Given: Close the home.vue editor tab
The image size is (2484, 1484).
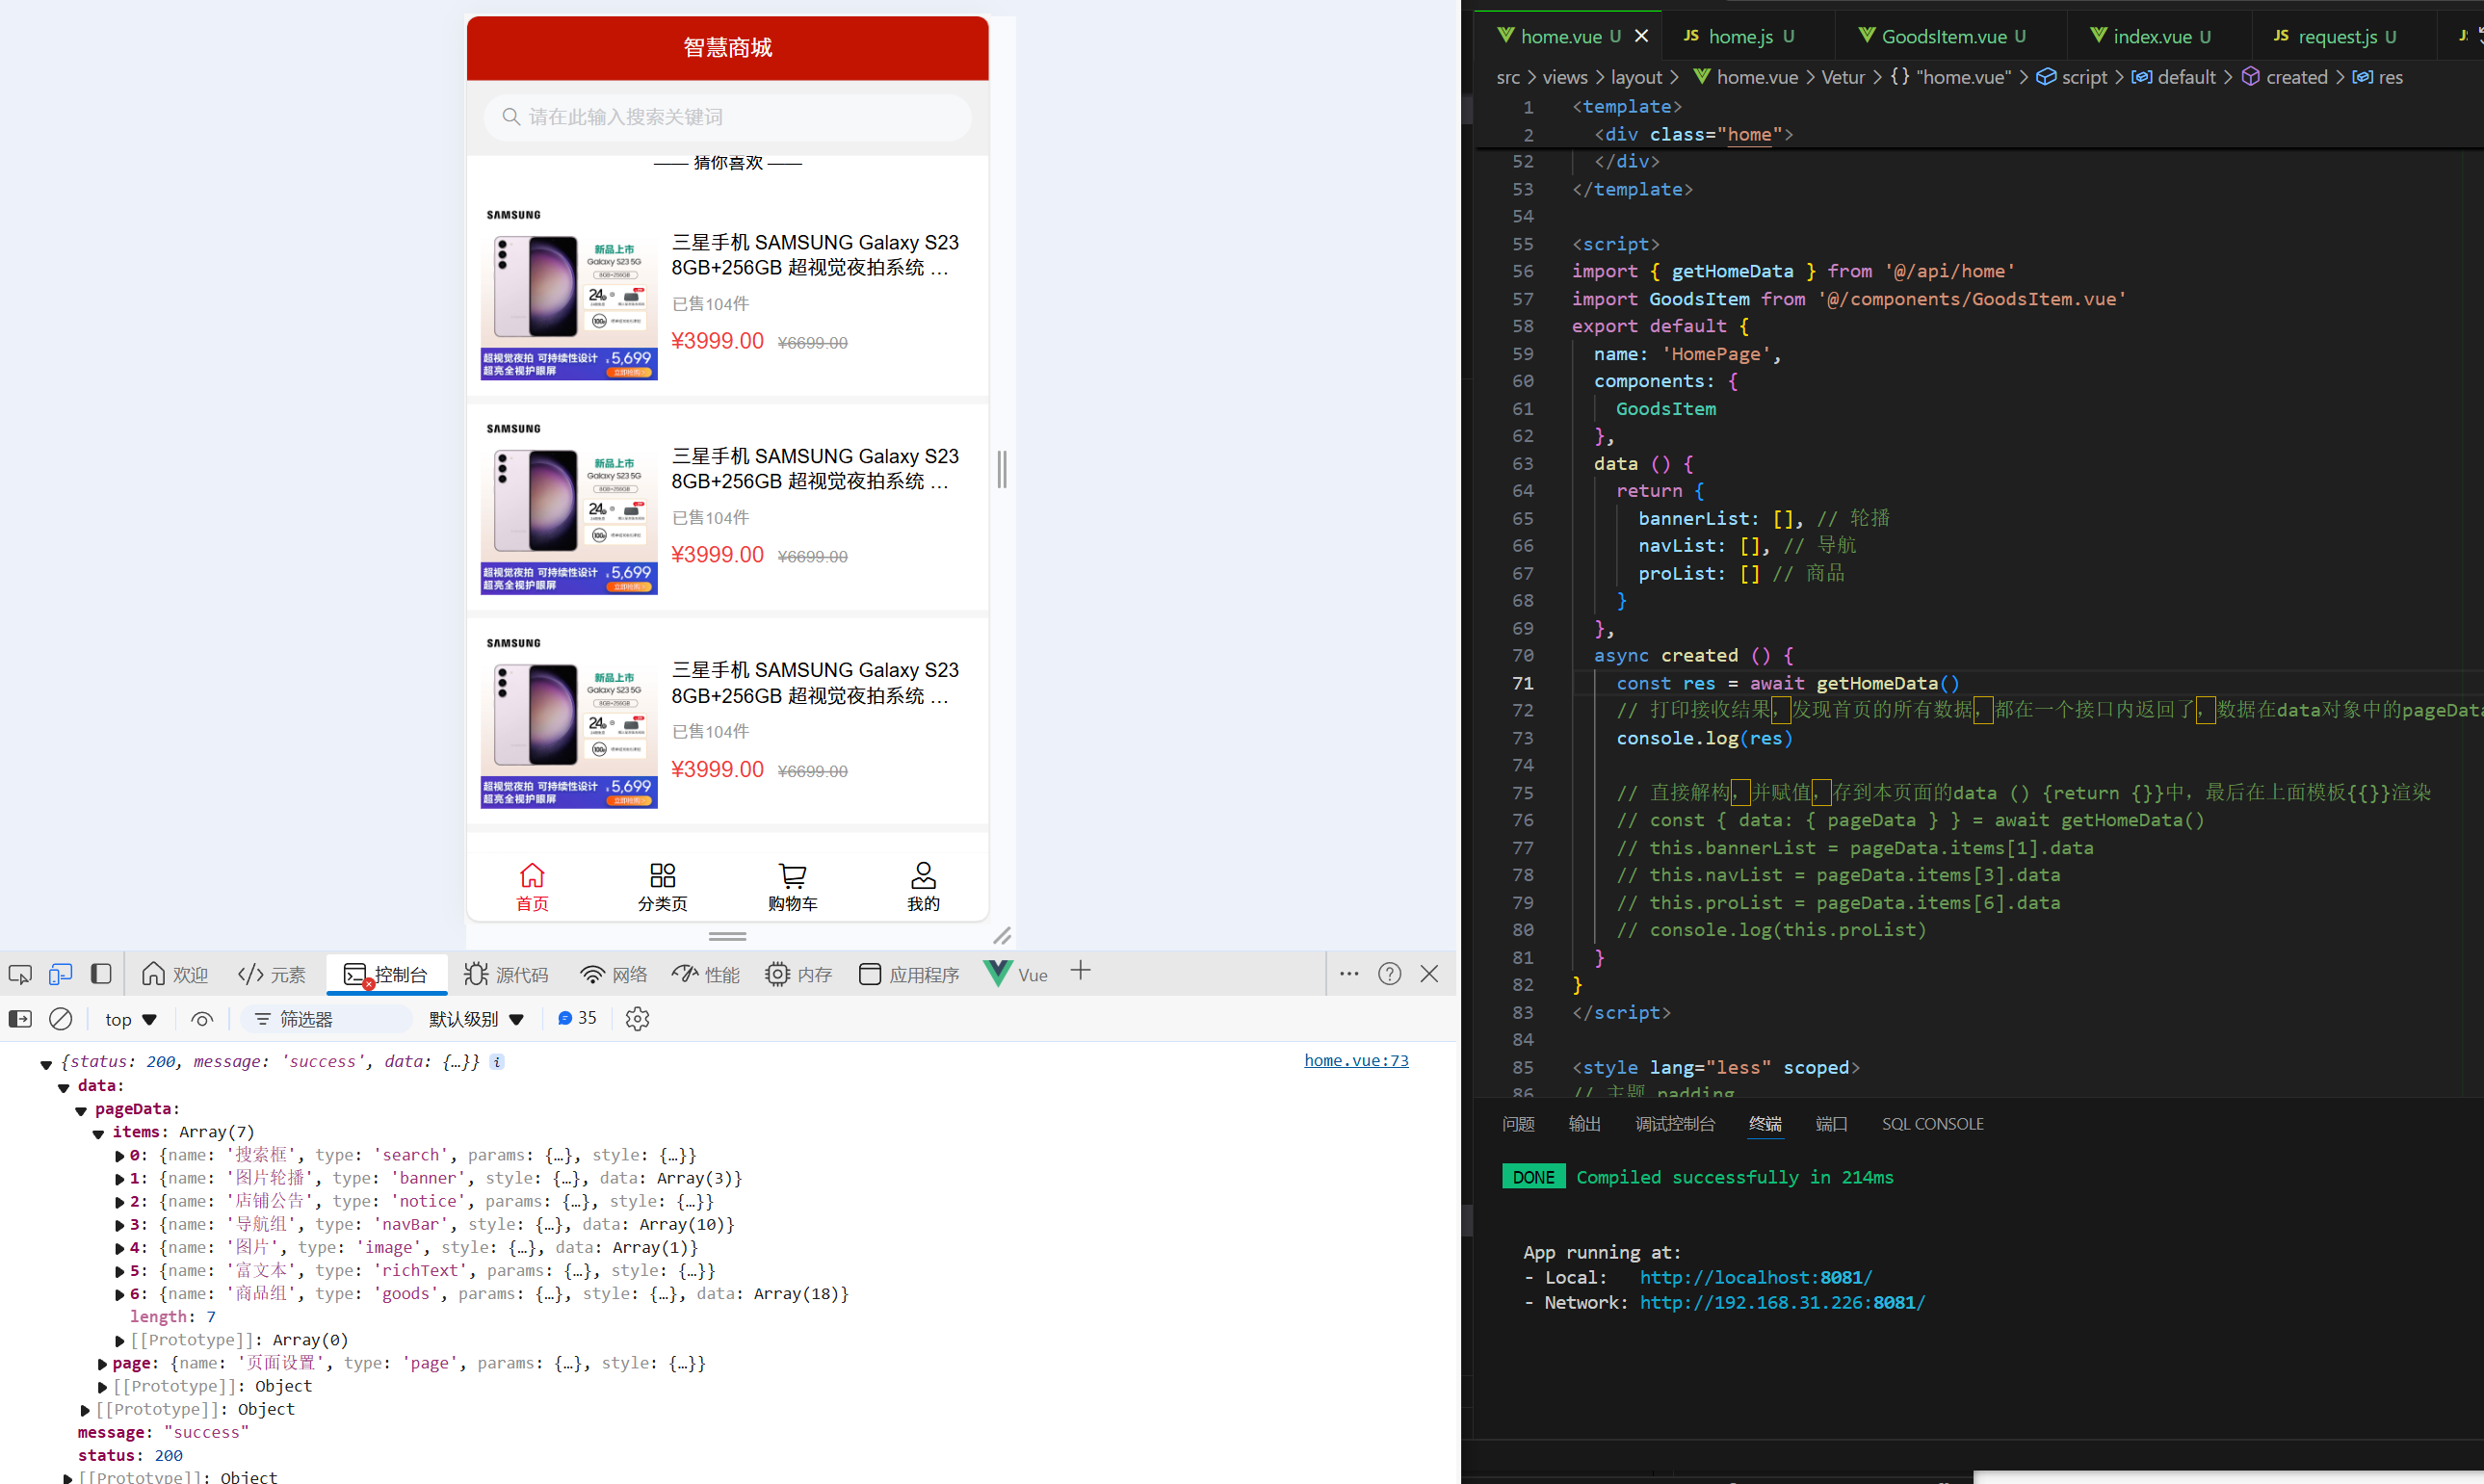Looking at the screenshot, I should click(1641, 36).
